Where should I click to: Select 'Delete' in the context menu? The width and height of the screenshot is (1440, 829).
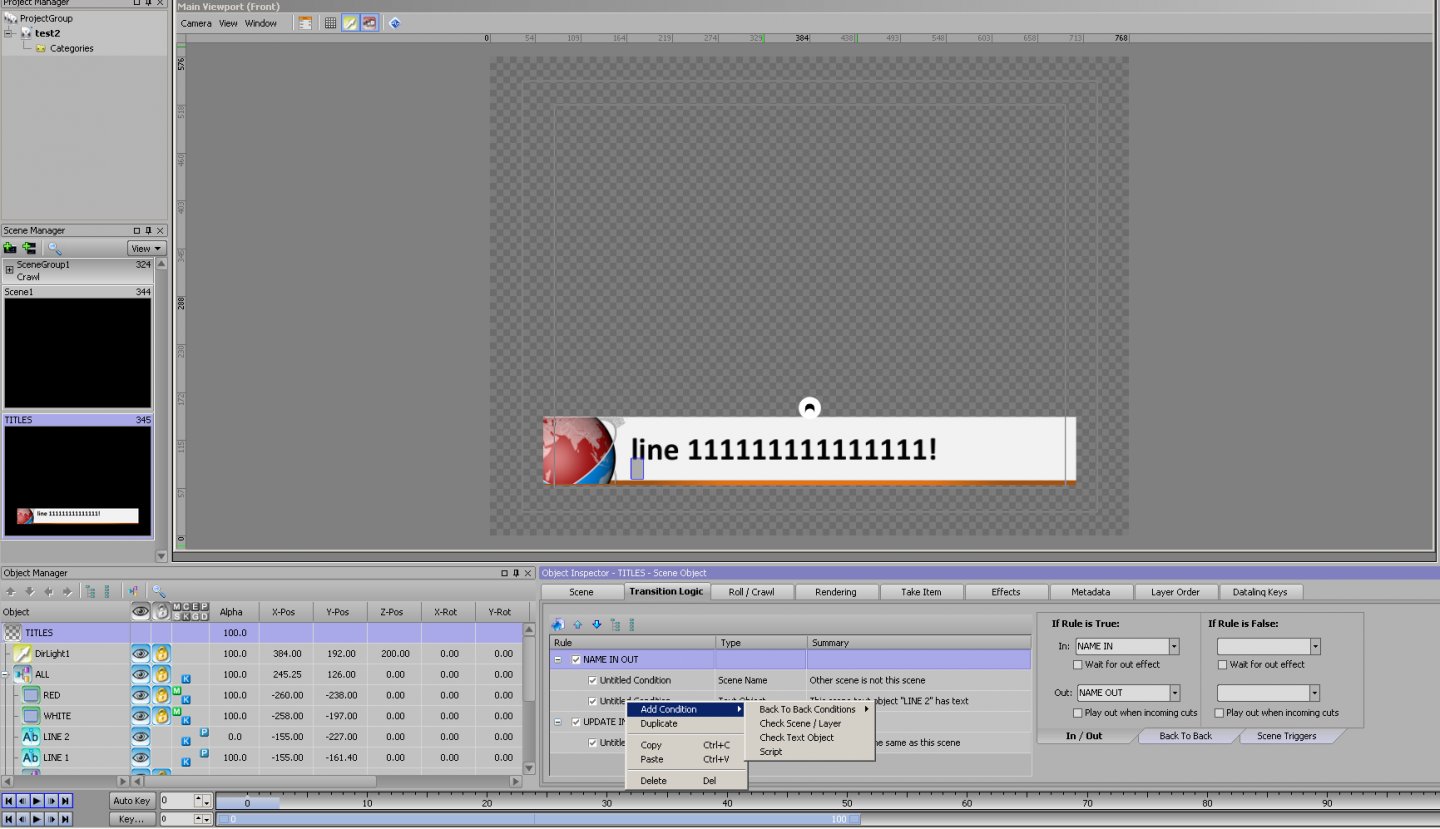(653, 781)
